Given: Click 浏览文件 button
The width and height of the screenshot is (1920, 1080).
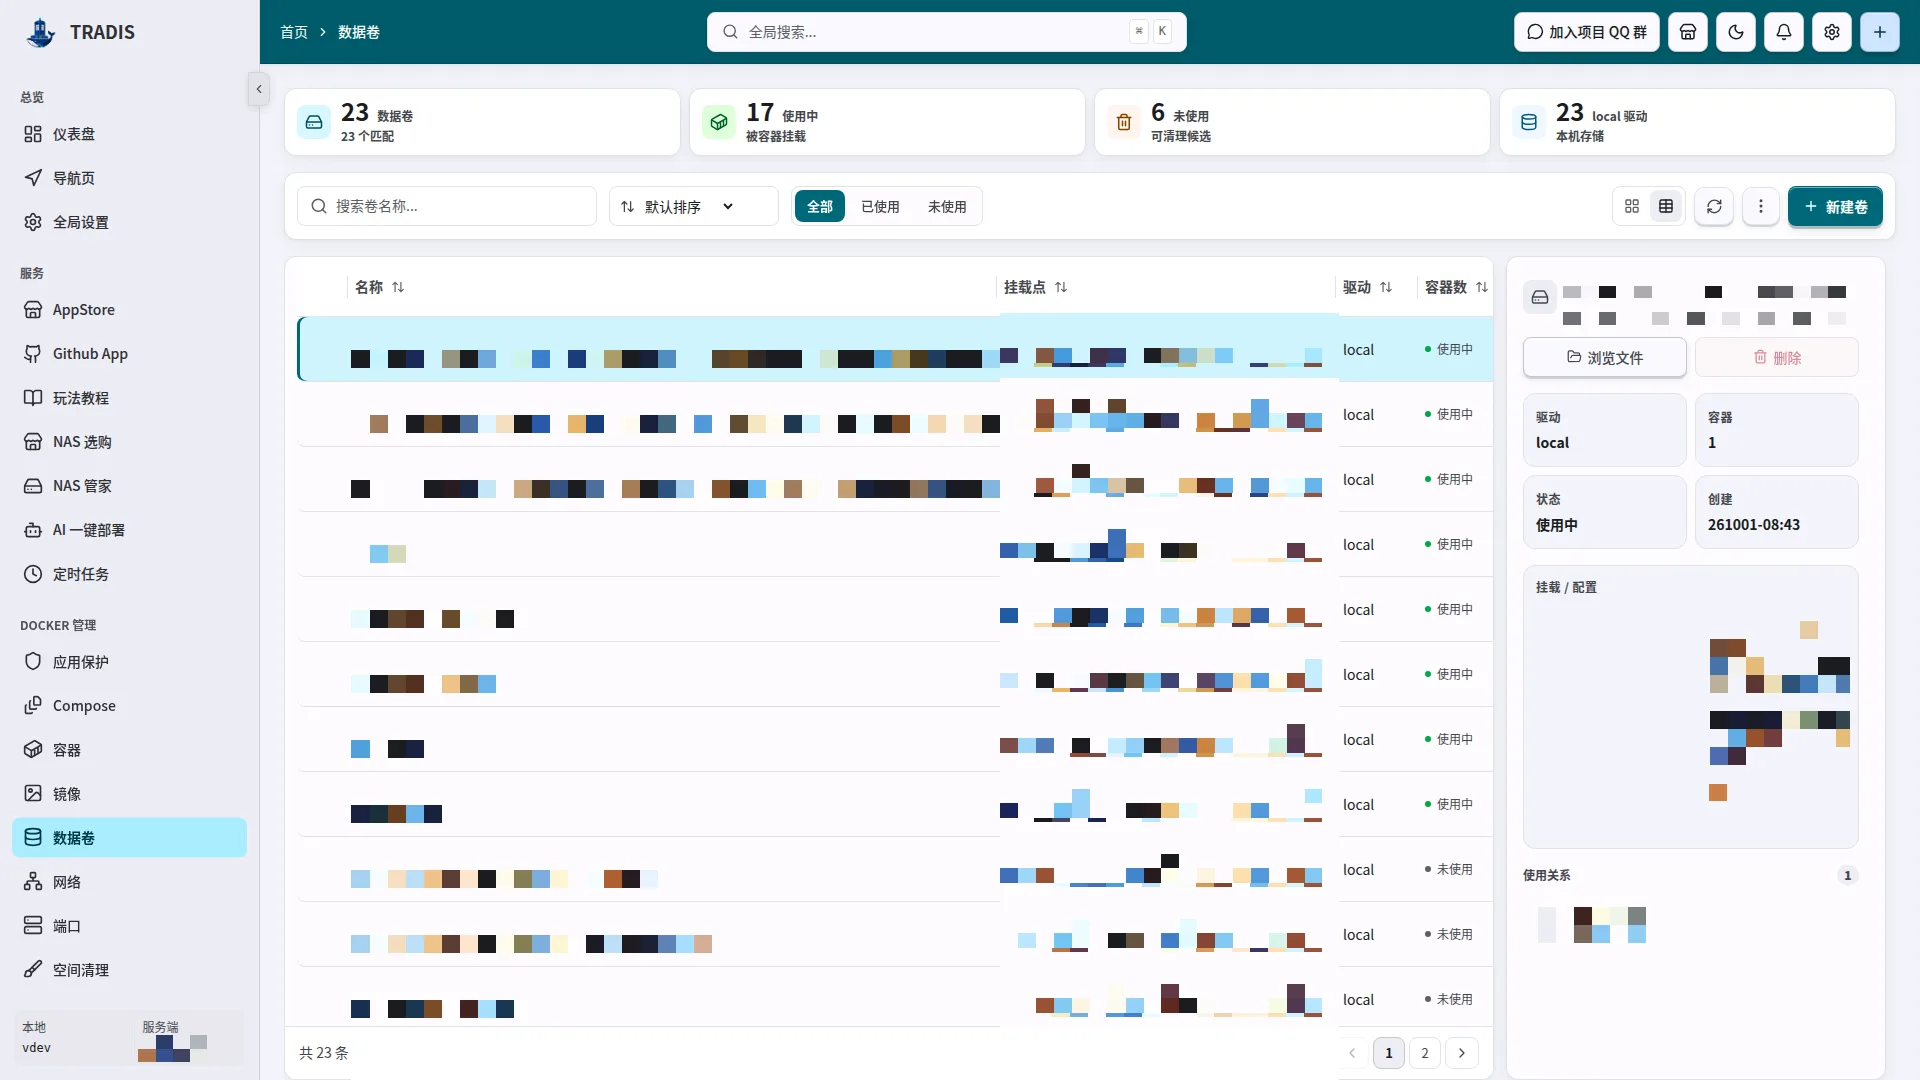Looking at the screenshot, I should point(1604,357).
